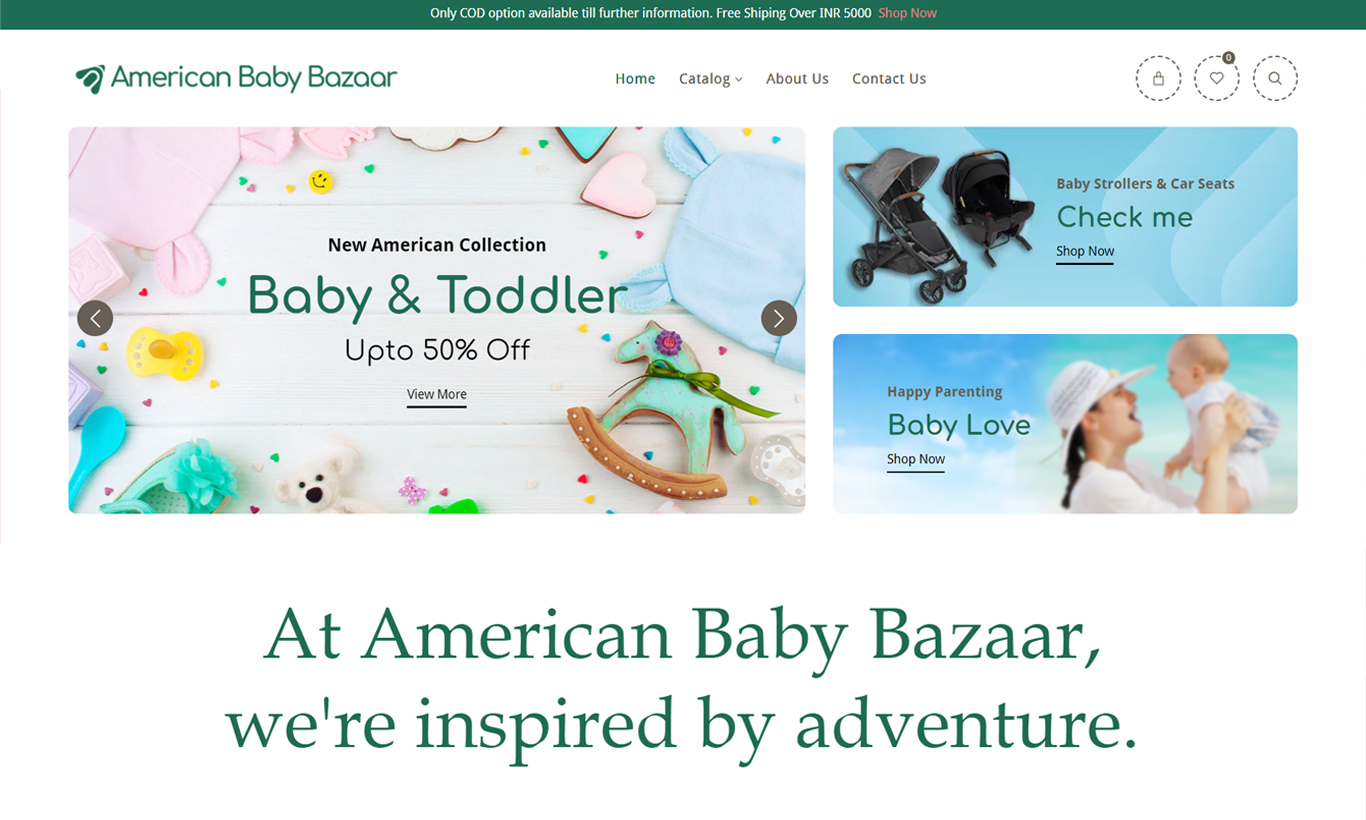
Task: Open the Contact Us page
Action: click(889, 78)
